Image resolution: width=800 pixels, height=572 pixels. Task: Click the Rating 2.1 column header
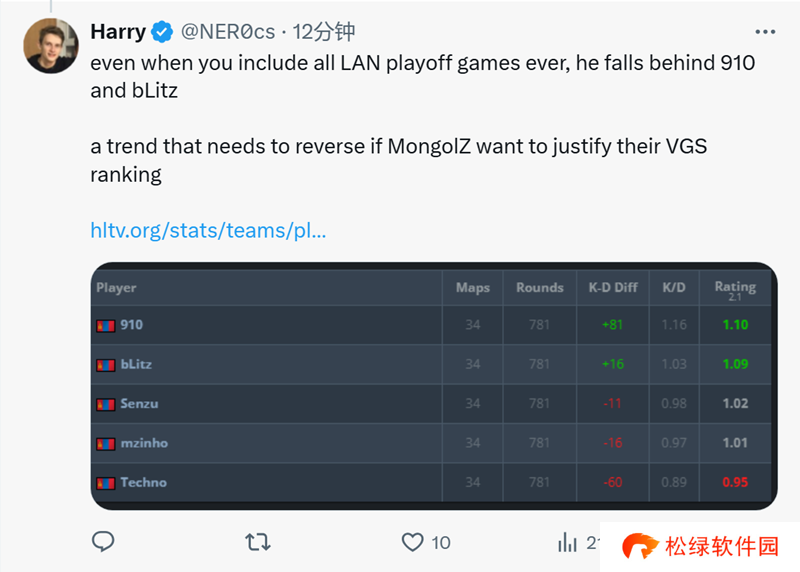(734, 288)
